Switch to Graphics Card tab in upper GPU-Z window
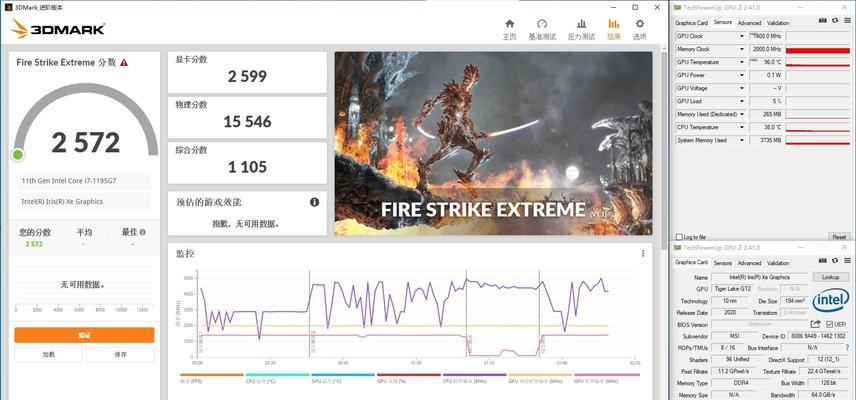 point(691,23)
